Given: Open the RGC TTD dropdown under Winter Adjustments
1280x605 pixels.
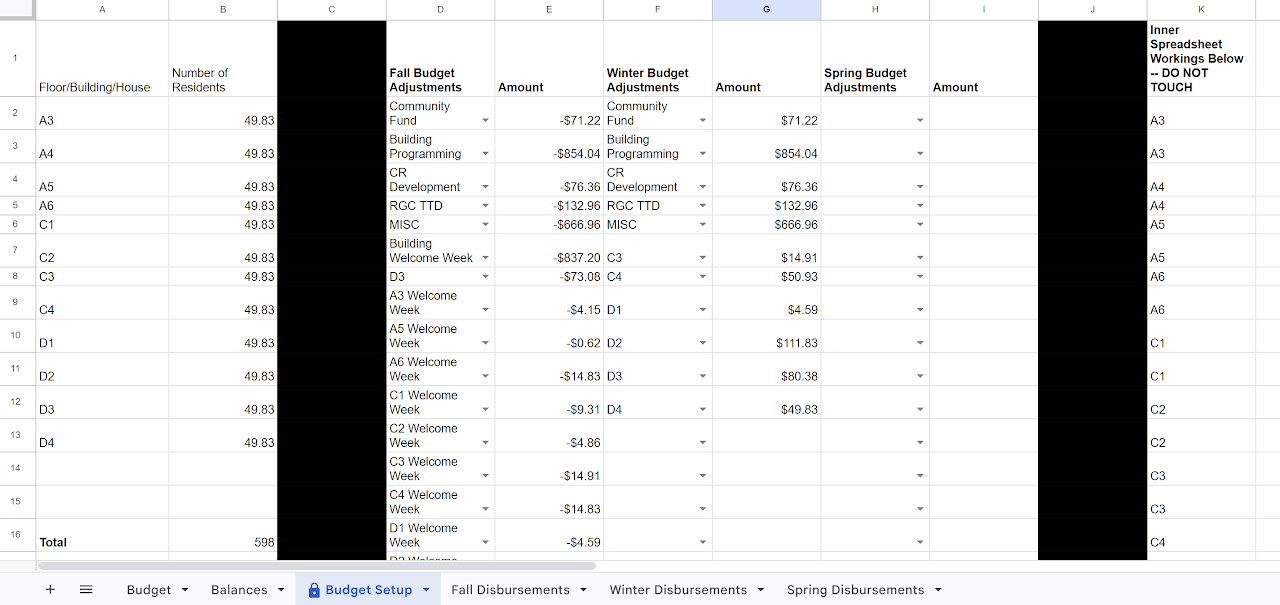Looking at the screenshot, I should coord(702,205).
